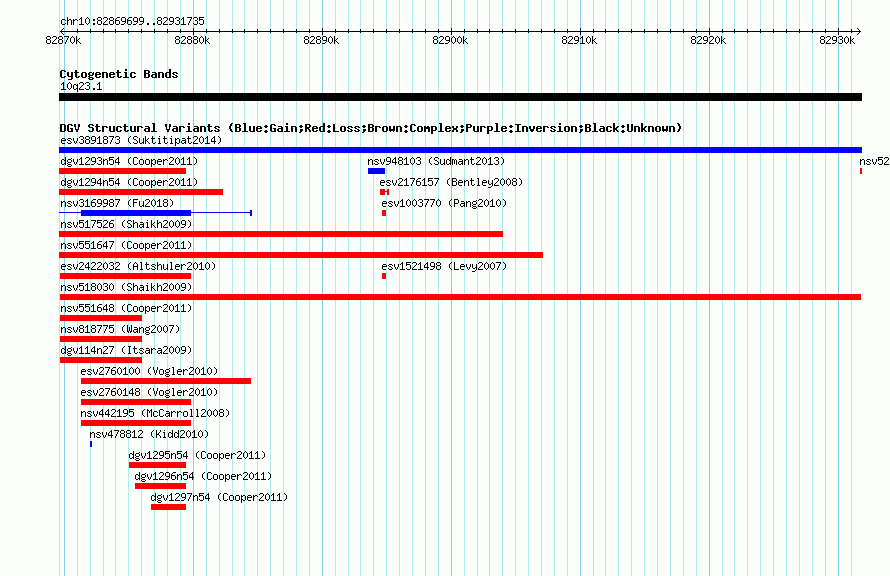Image resolution: width=890 pixels, height=576 pixels.
Task: Select dgv1297n54 (Cooper2011) label
Action: point(219,497)
